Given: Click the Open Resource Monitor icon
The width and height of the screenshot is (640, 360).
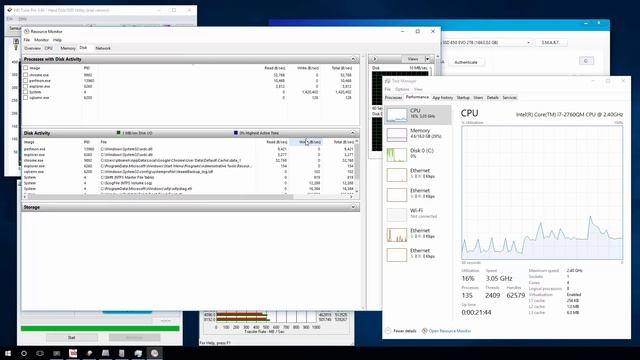Looking at the screenshot, I should (x=424, y=331).
